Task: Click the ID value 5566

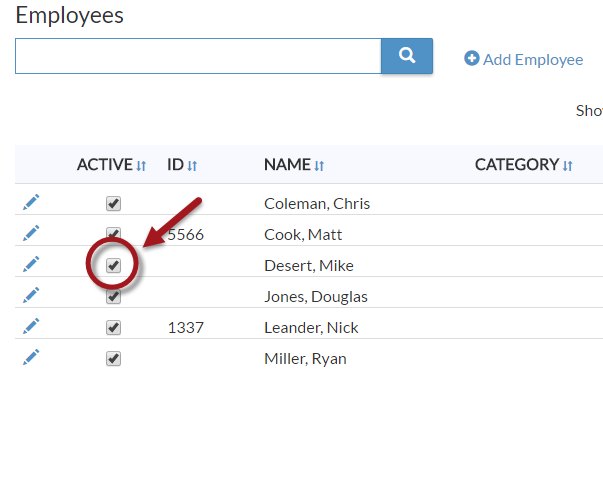Action: pos(186,235)
